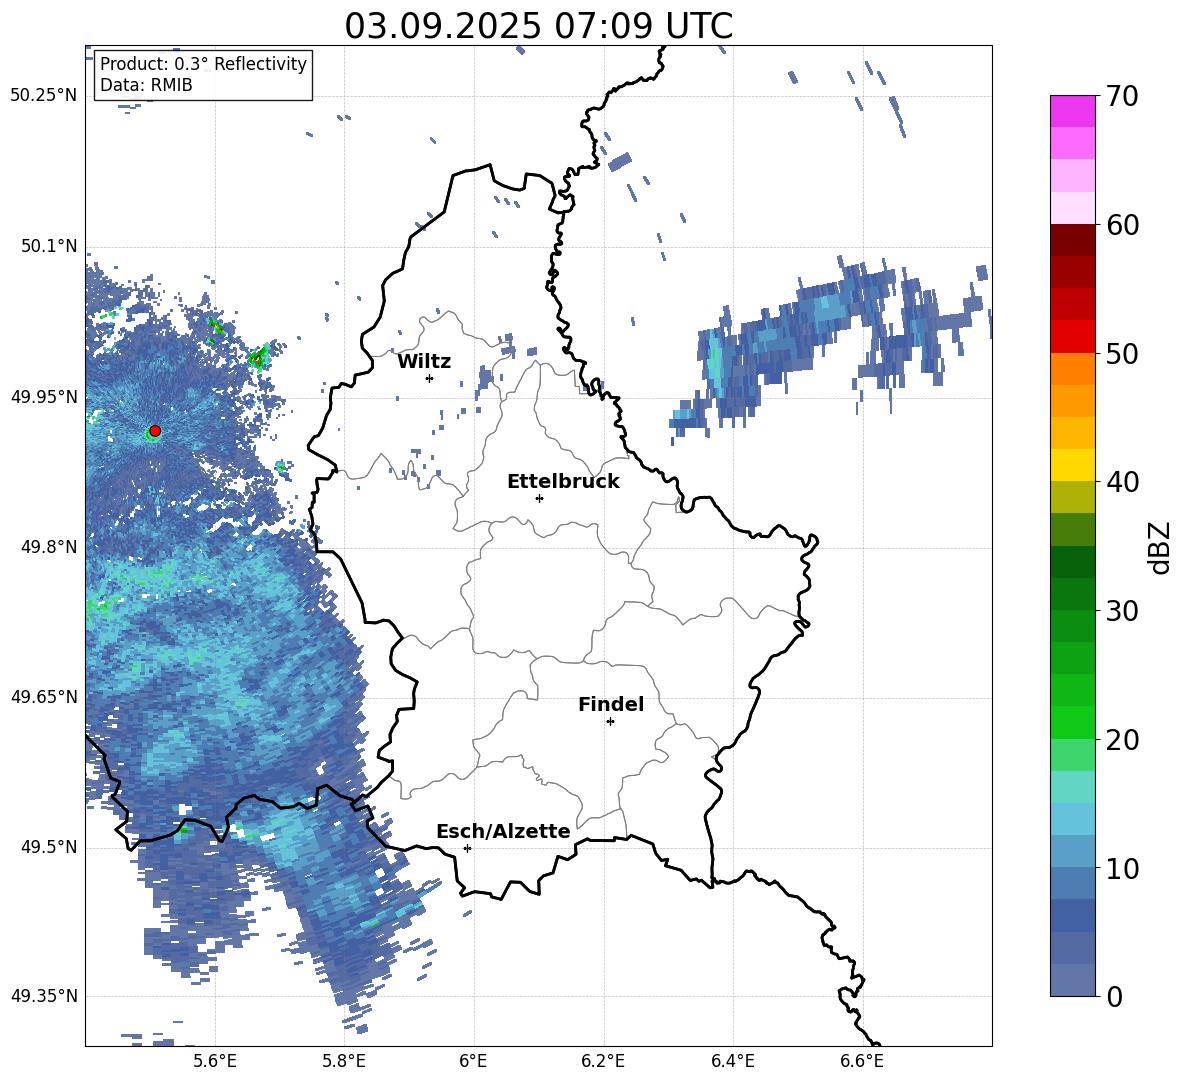Click the 49.65°N latitude label

pyautogui.click(x=44, y=697)
